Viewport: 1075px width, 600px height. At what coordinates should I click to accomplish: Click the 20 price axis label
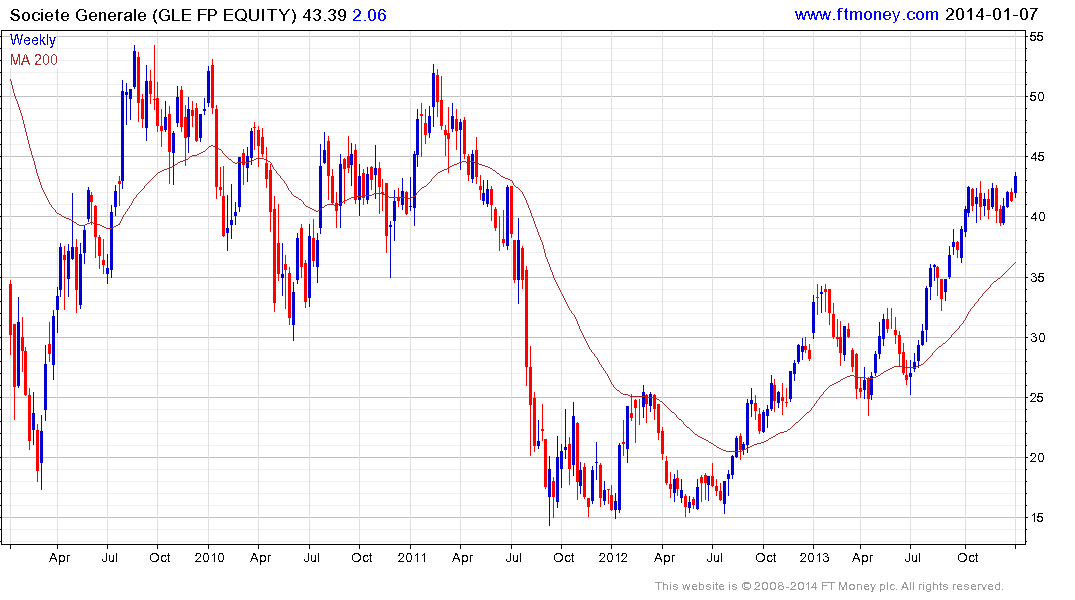1037,458
